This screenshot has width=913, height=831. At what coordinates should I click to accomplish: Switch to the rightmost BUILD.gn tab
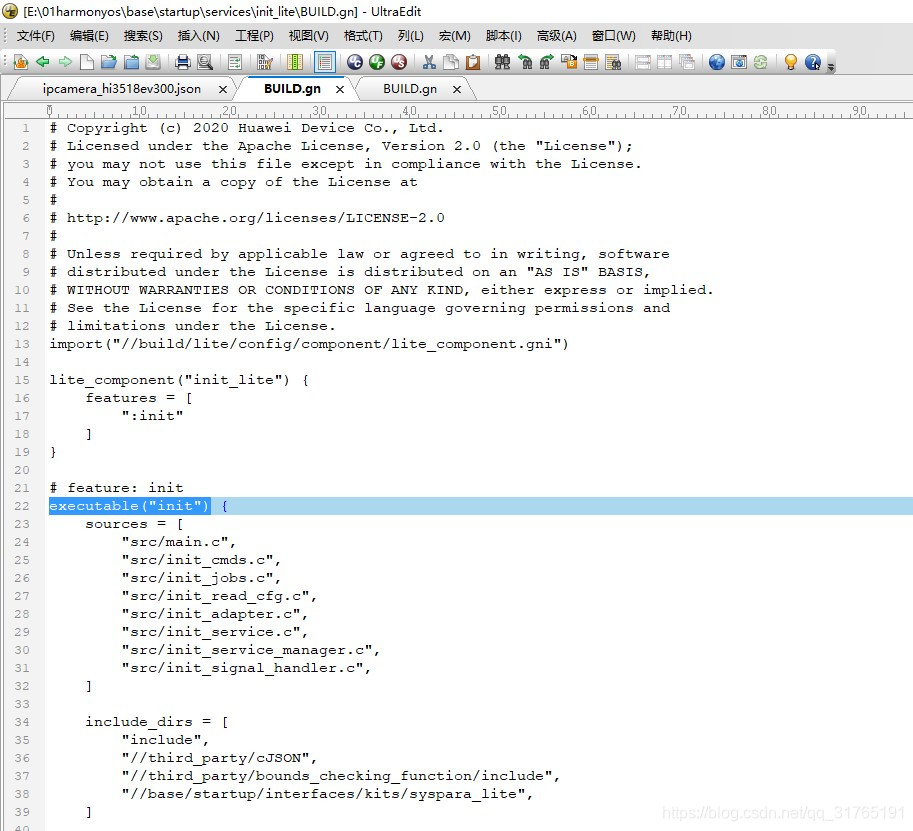[410, 89]
